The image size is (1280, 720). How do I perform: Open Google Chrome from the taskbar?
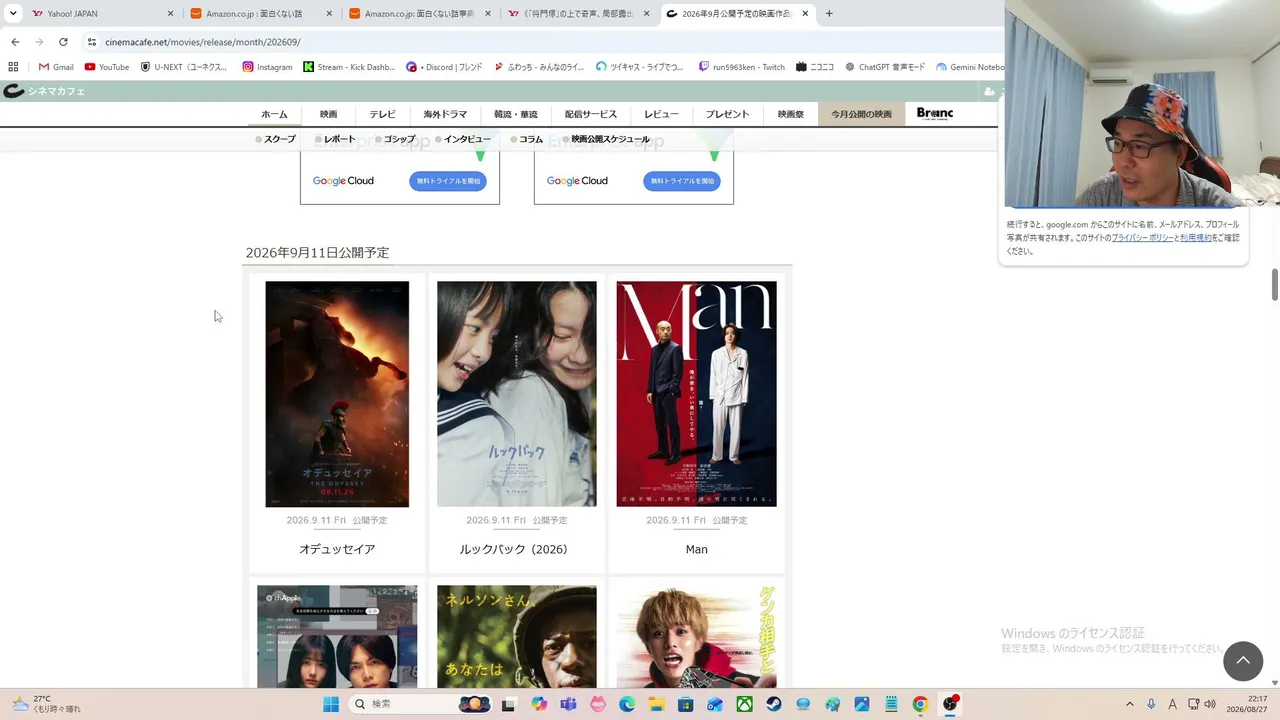(920, 704)
